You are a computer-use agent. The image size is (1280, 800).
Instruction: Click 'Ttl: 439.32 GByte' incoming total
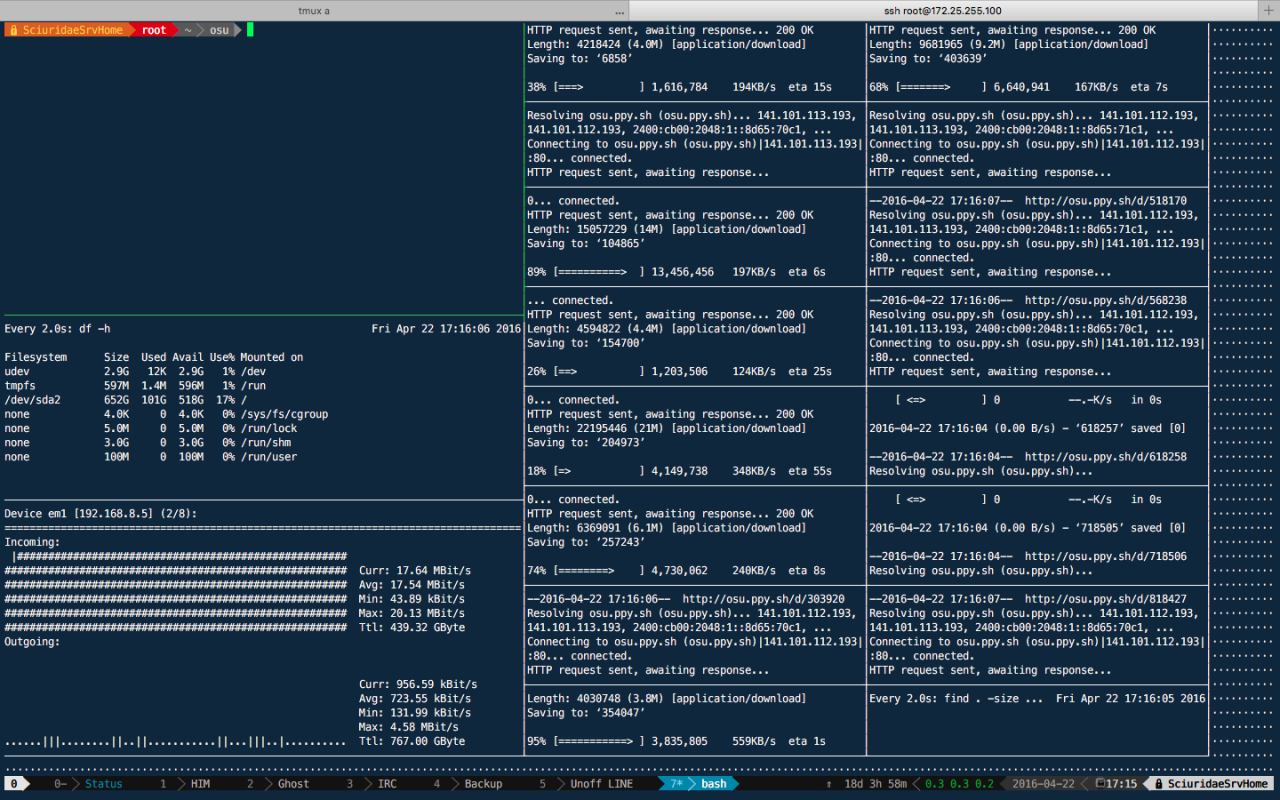point(412,628)
